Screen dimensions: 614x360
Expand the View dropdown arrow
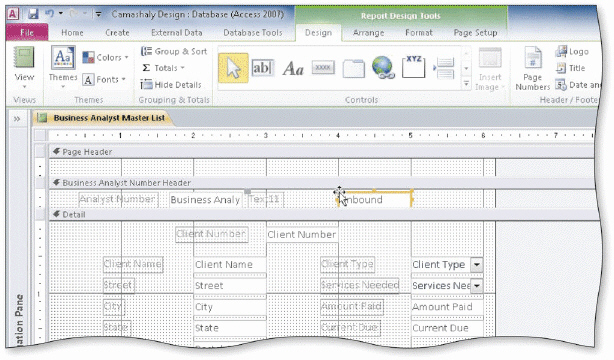[24, 87]
